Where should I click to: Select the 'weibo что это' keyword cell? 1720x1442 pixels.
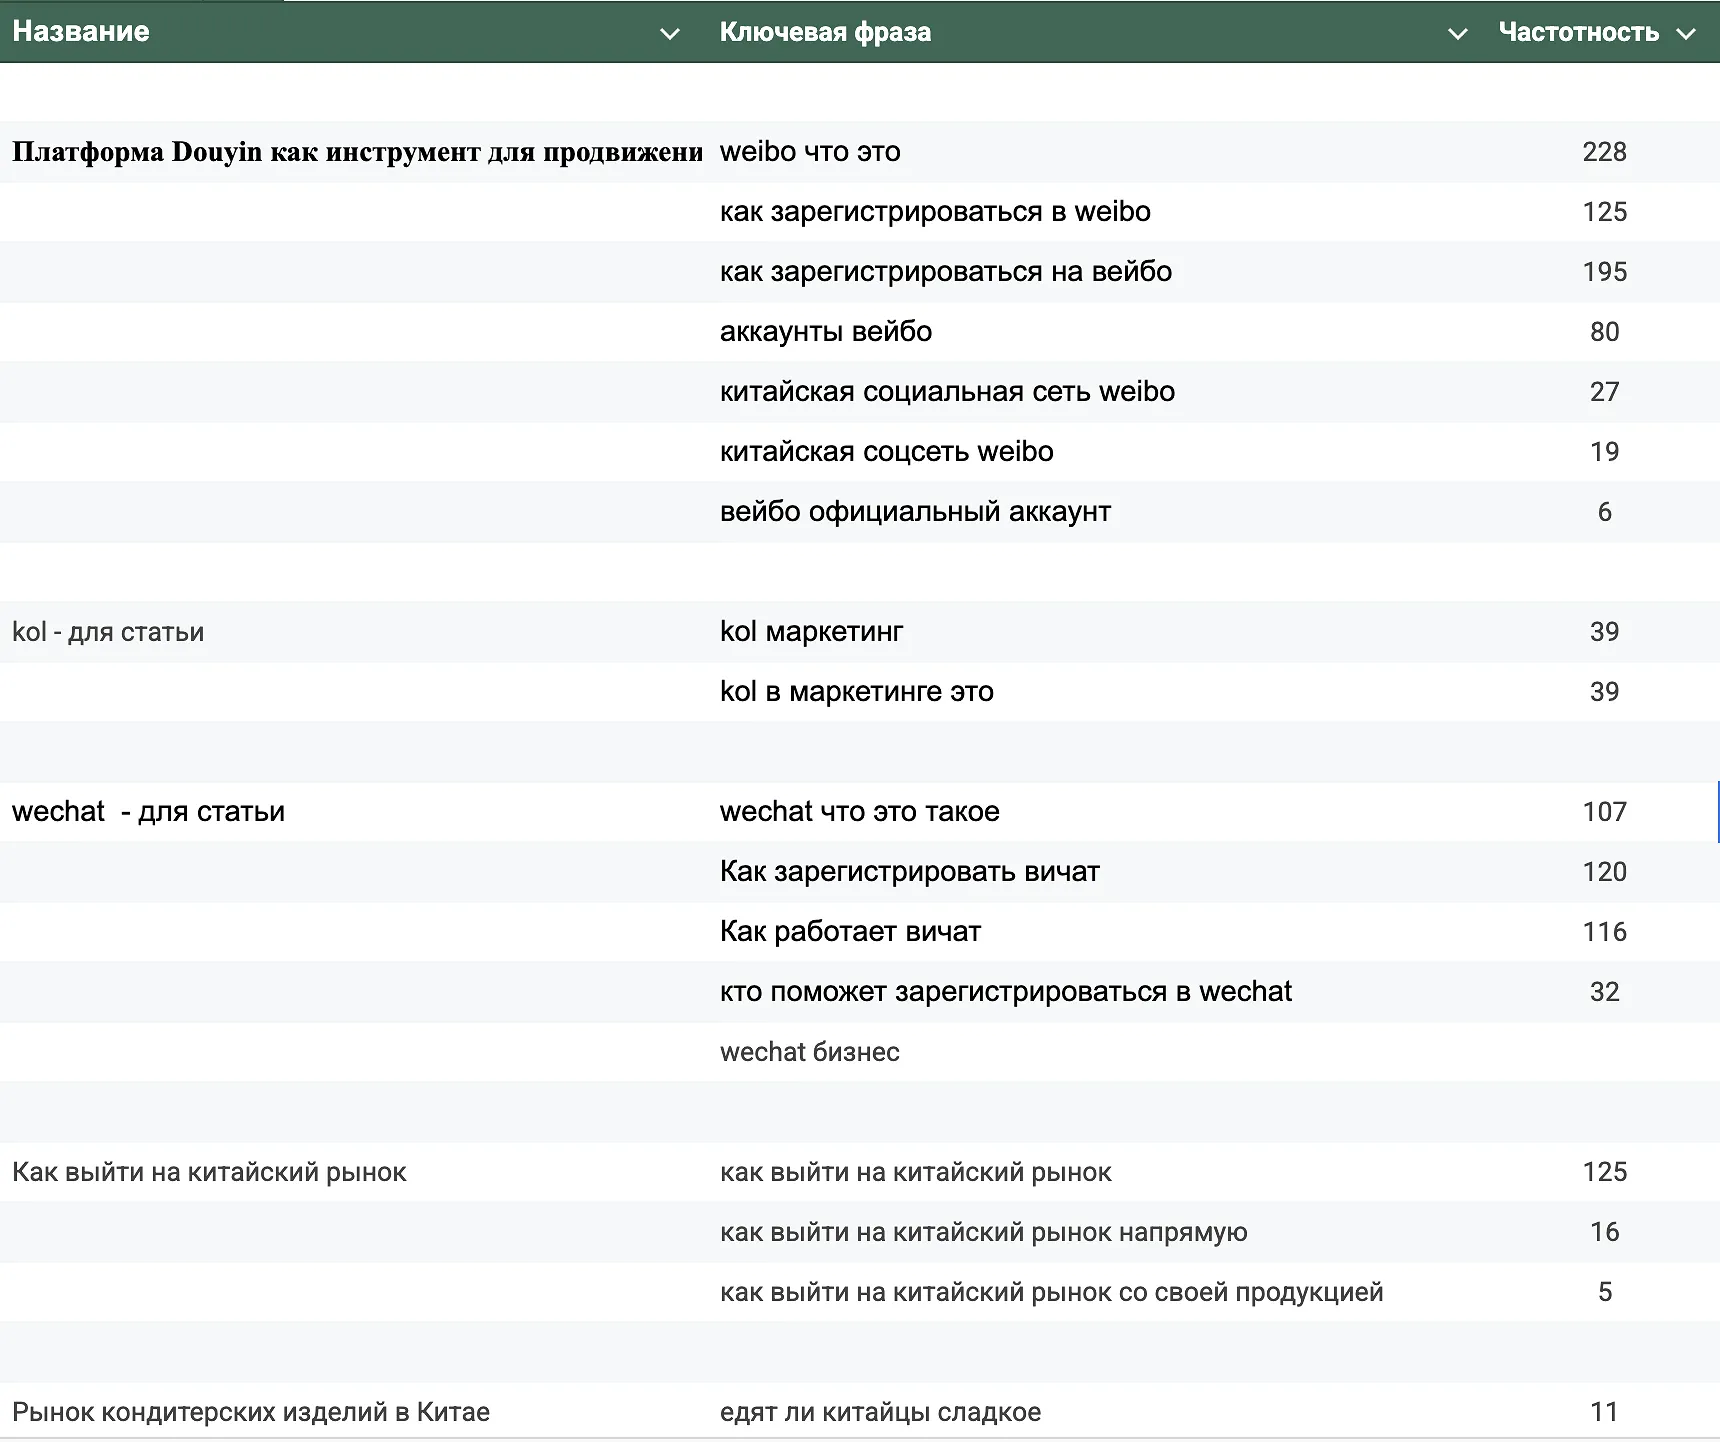pyautogui.click(x=810, y=152)
